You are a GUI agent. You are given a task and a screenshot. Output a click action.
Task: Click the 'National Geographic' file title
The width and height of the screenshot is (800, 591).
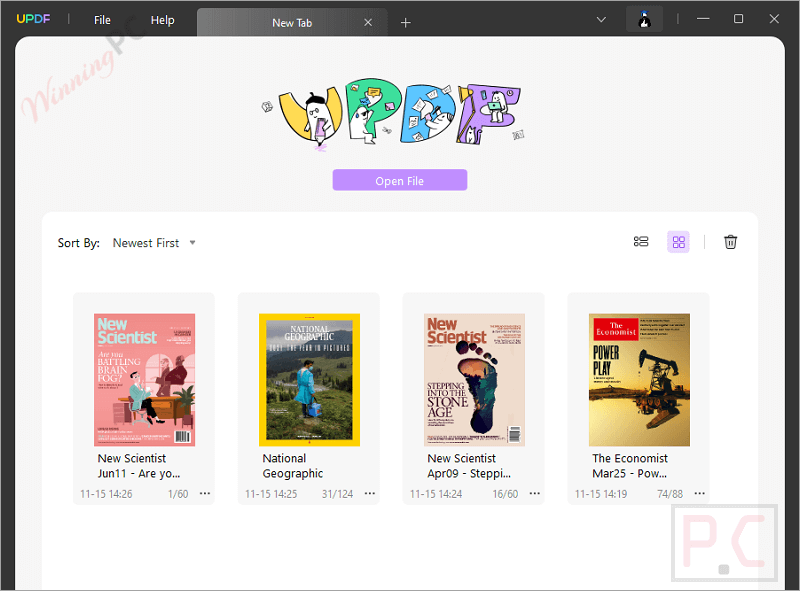point(293,465)
